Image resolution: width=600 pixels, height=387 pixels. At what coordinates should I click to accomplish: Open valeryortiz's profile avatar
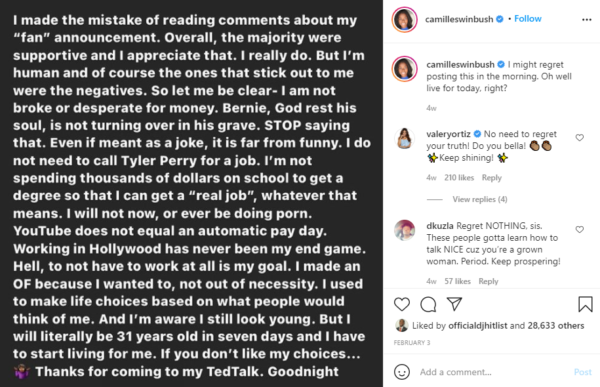pyautogui.click(x=404, y=138)
